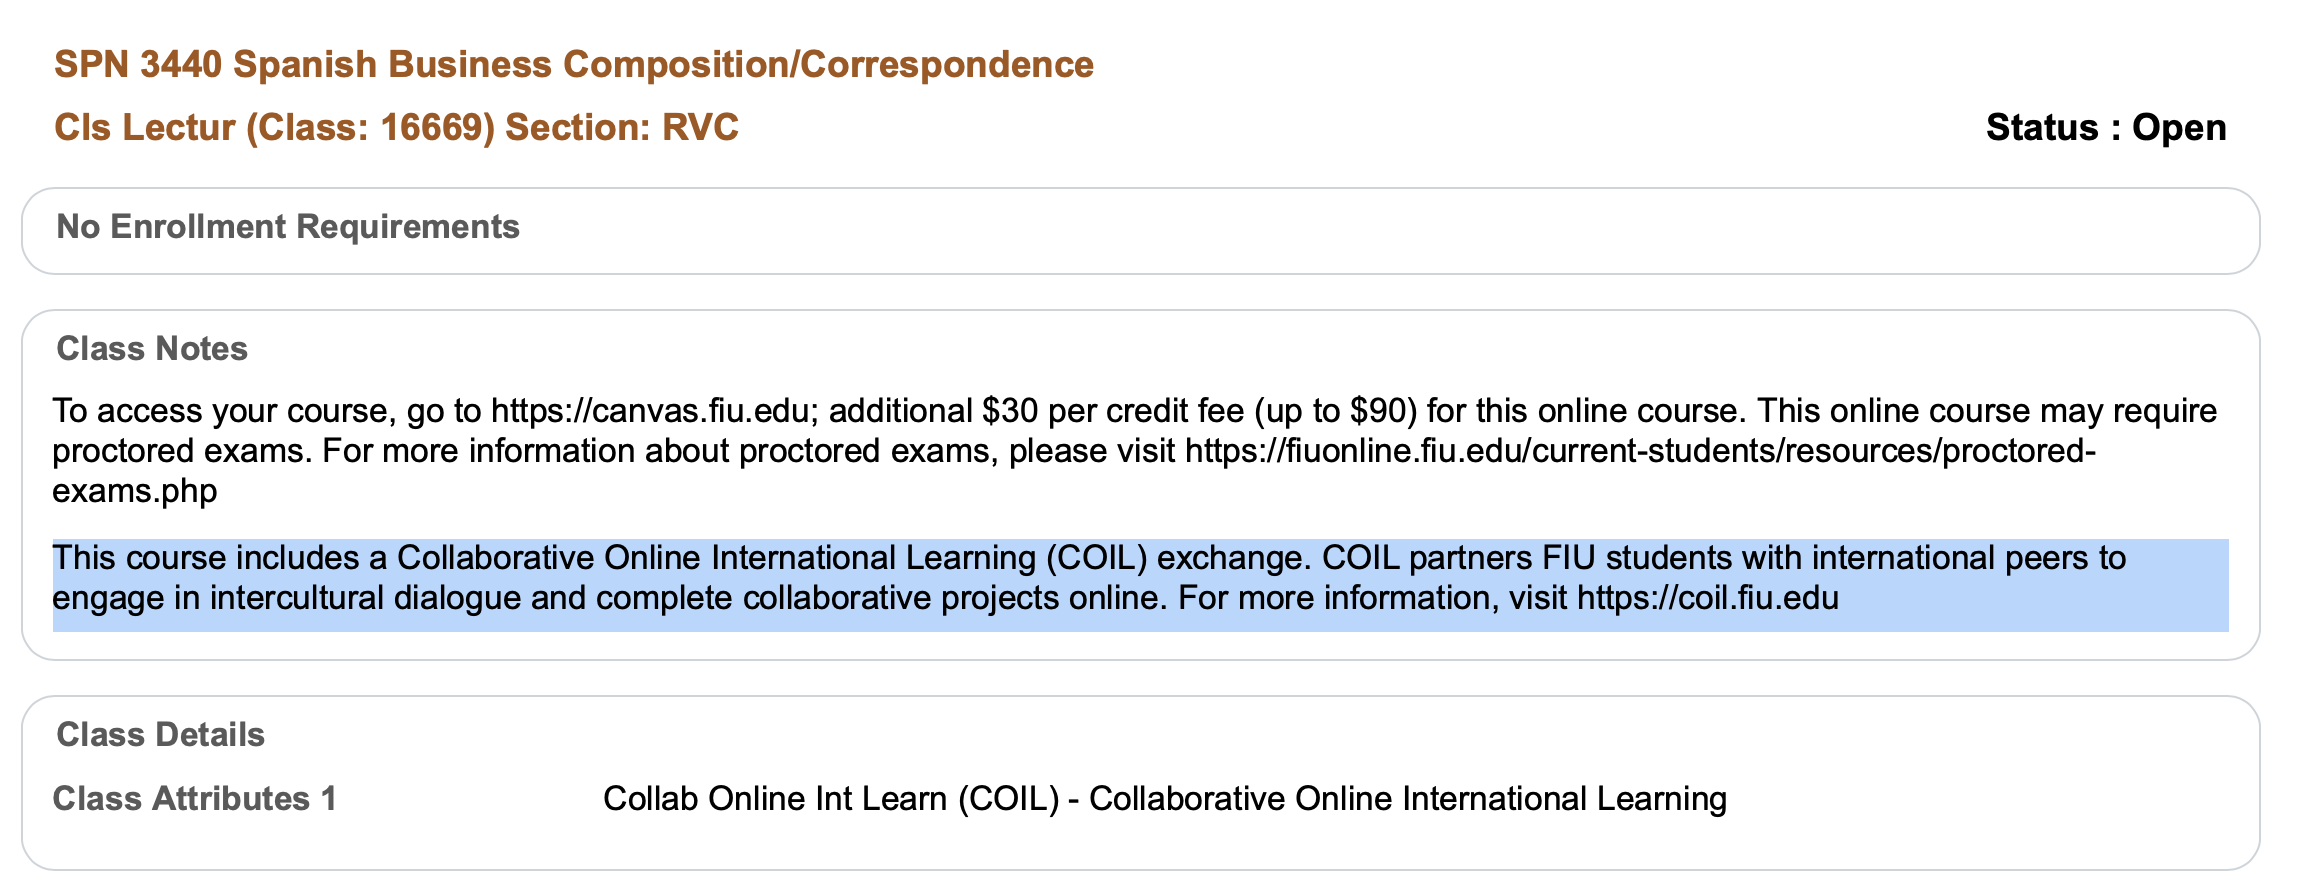Click the https://coil.fiu.edu URL

pos(1708,598)
